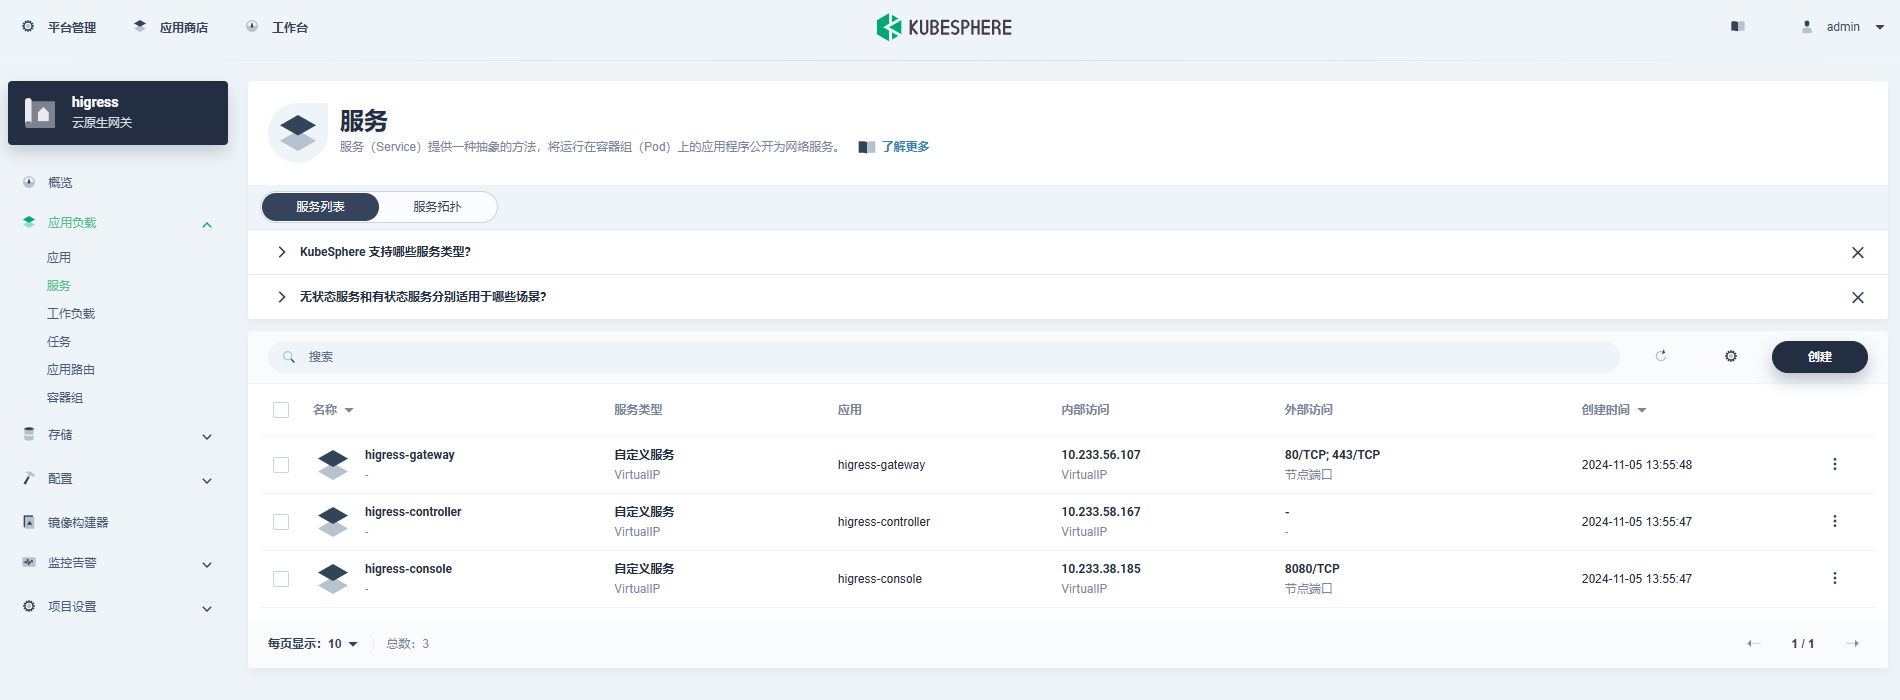
Task: Open the higress-gateway service name link
Action: click(x=410, y=455)
